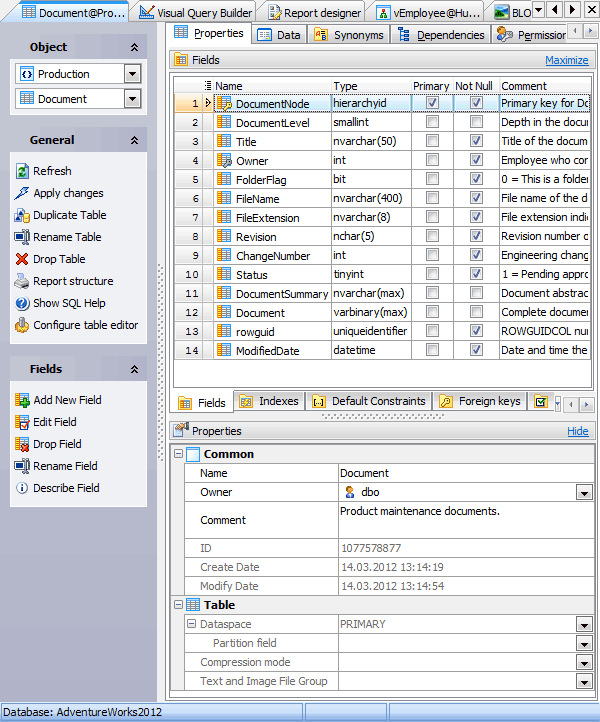Screen dimensions: 600x722
Task: Click the Owner foreign key field icon
Action: [x=224, y=160]
